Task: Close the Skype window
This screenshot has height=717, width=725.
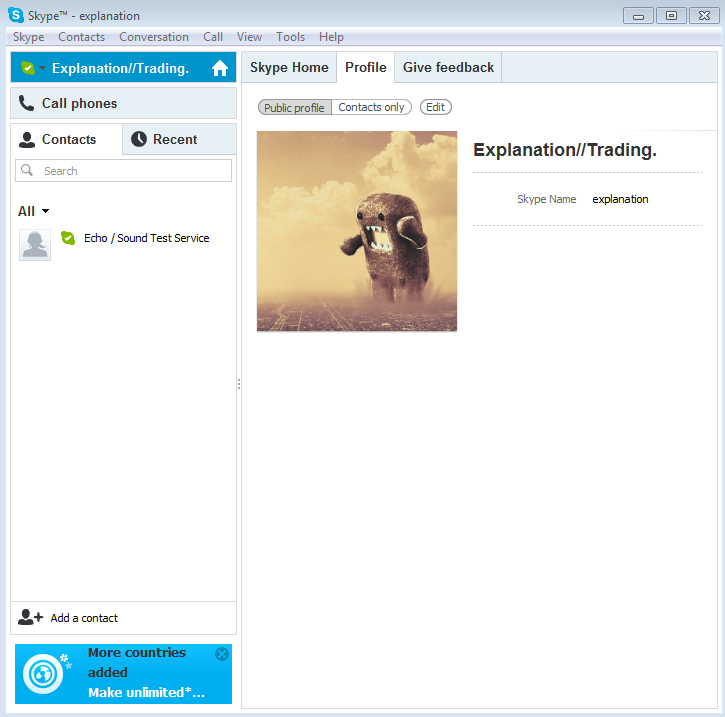Action: point(704,16)
